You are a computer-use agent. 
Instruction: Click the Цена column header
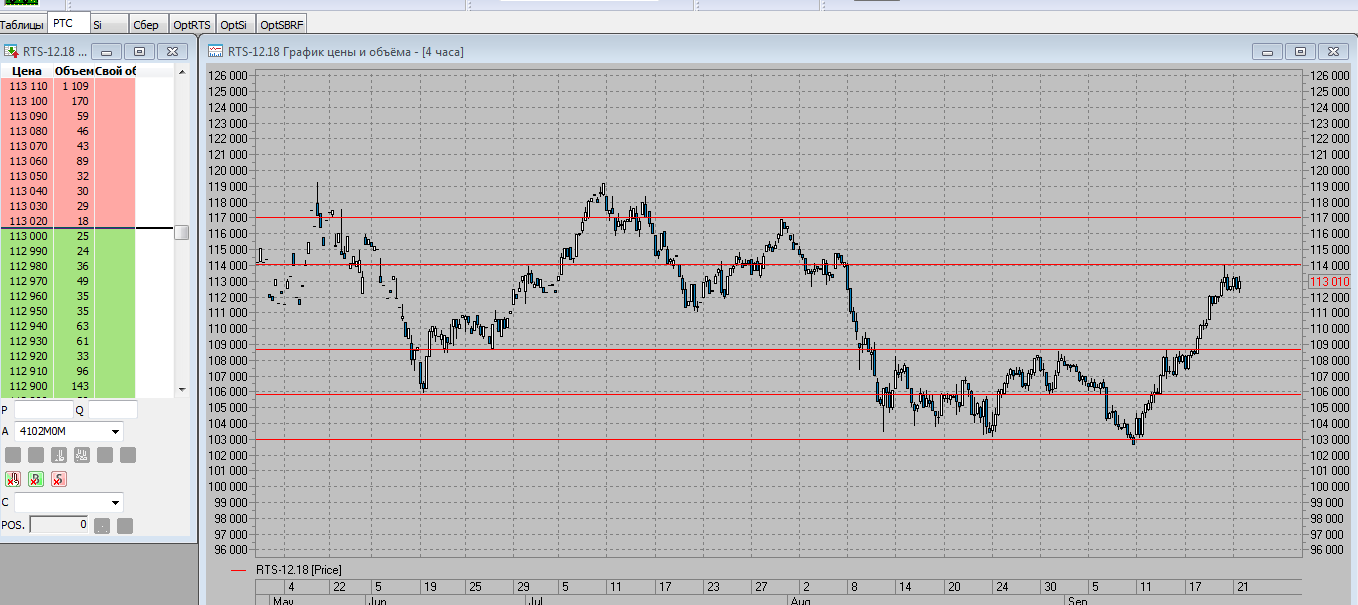tap(27, 71)
